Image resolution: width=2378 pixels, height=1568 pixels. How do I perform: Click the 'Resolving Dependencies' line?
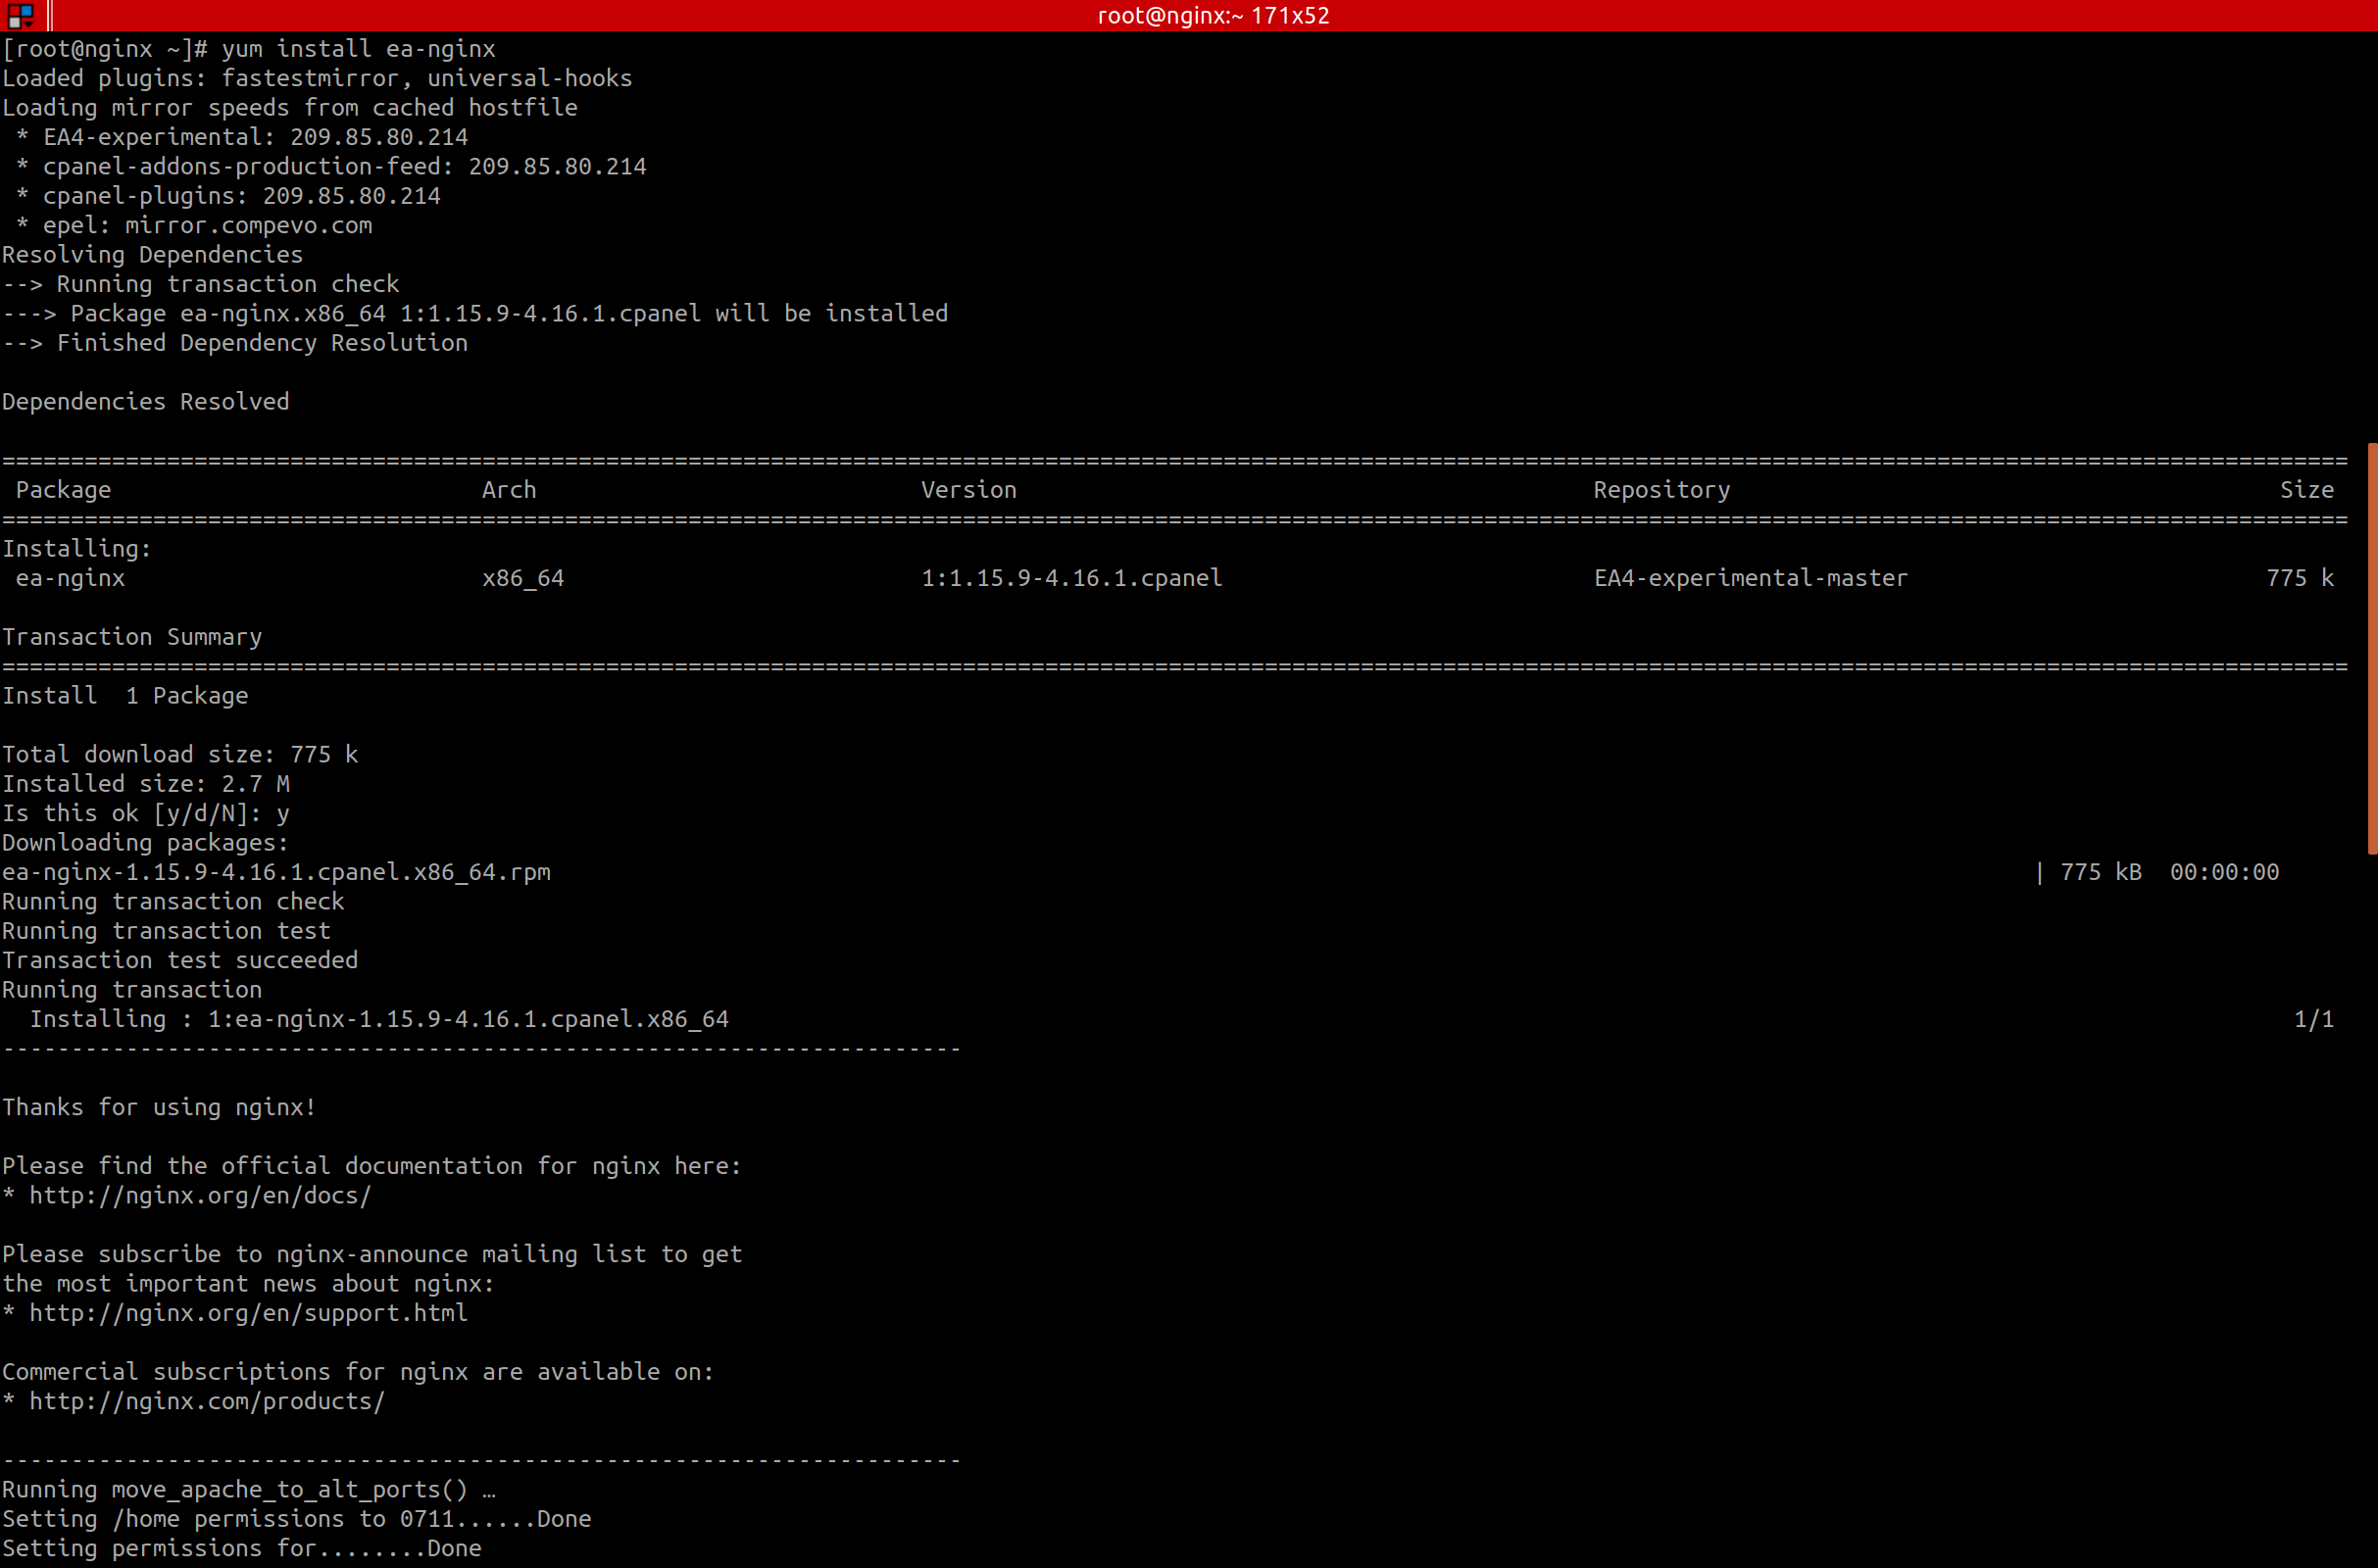152,255
